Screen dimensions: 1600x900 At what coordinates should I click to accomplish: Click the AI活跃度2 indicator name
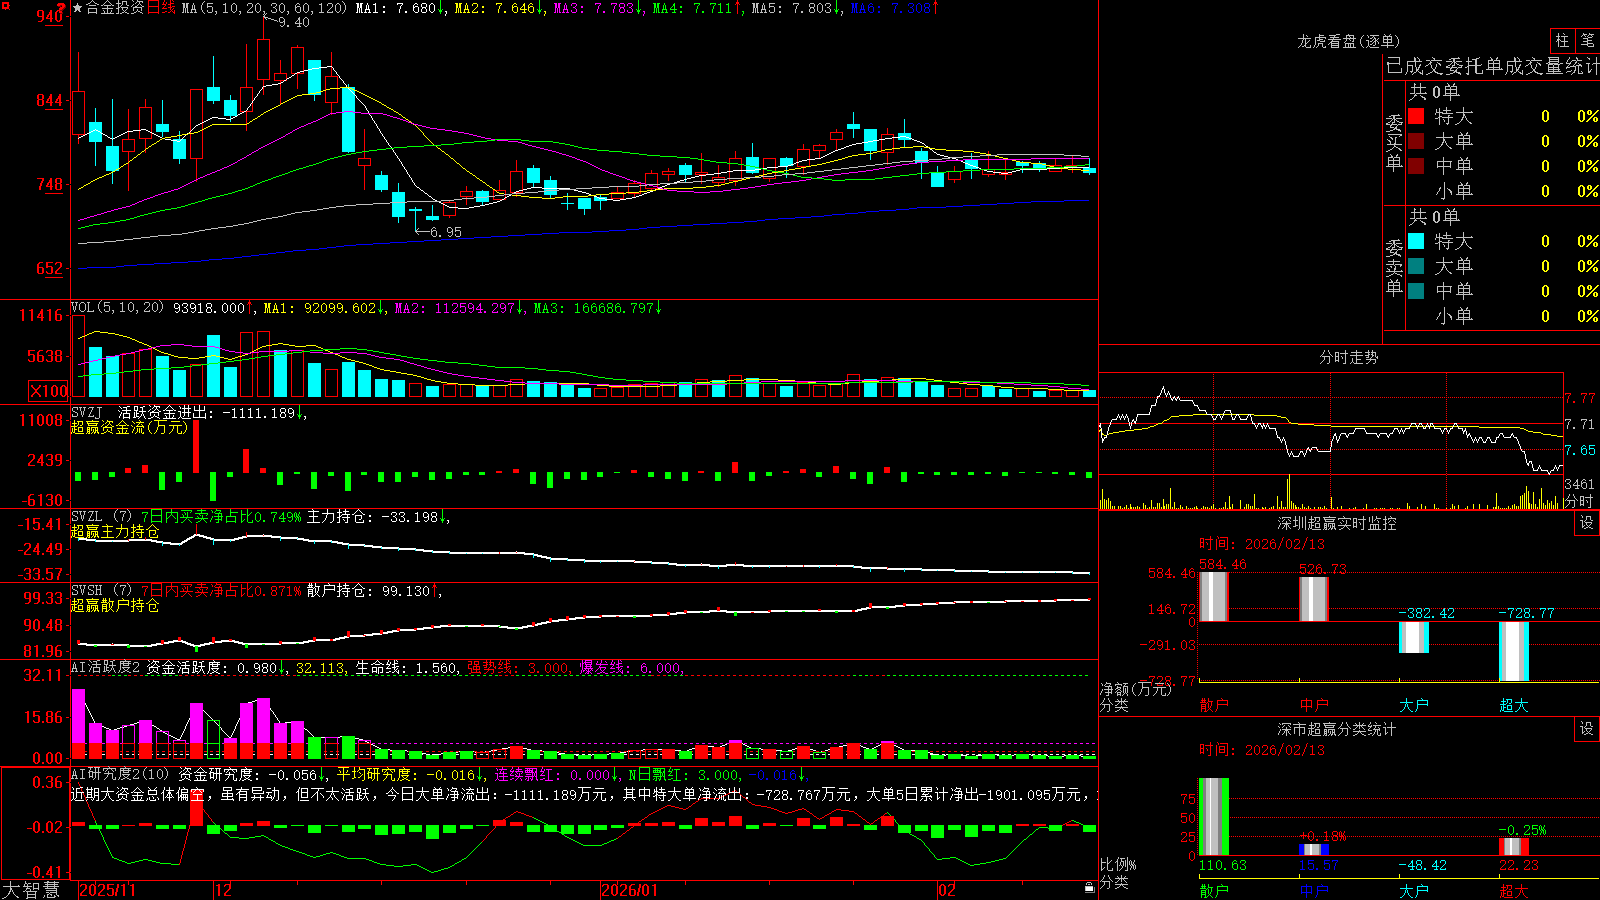click(106, 668)
